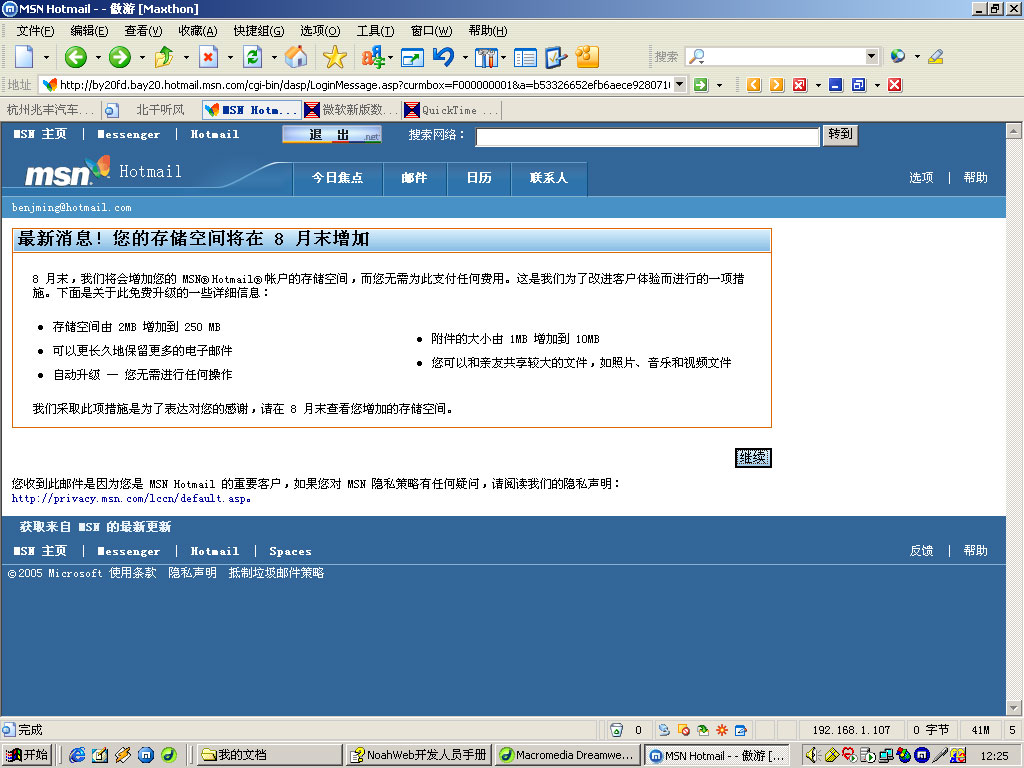Click the status bar recycle bin icon
Viewport: 1024px width, 768px height.
click(616, 730)
